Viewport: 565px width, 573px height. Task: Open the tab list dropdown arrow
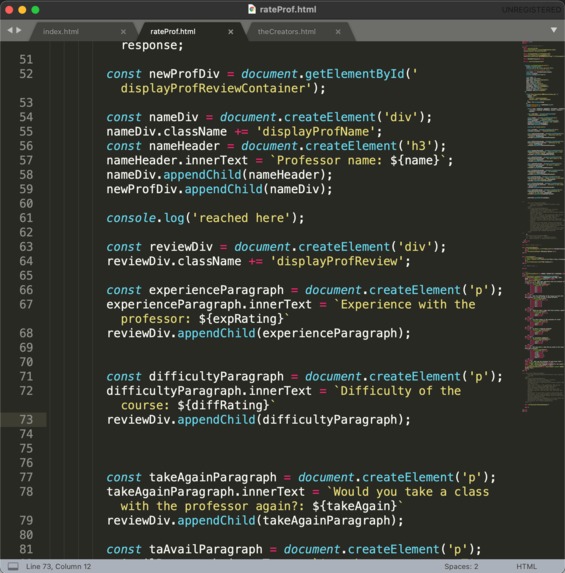coord(554,30)
